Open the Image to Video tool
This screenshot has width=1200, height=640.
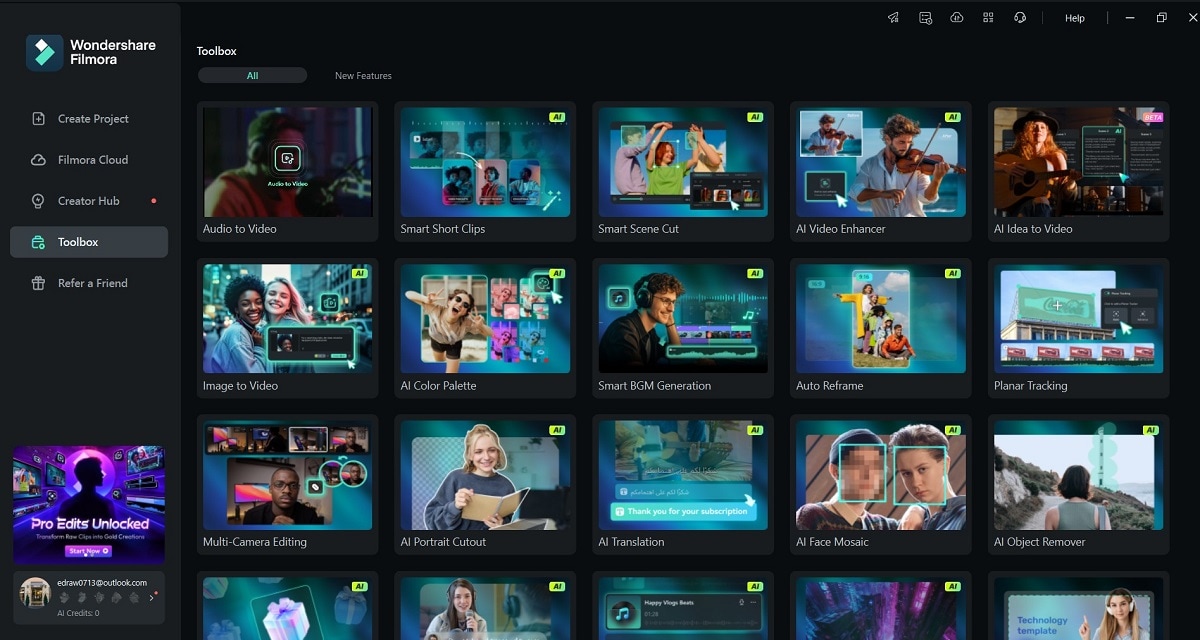(x=287, y=328)
